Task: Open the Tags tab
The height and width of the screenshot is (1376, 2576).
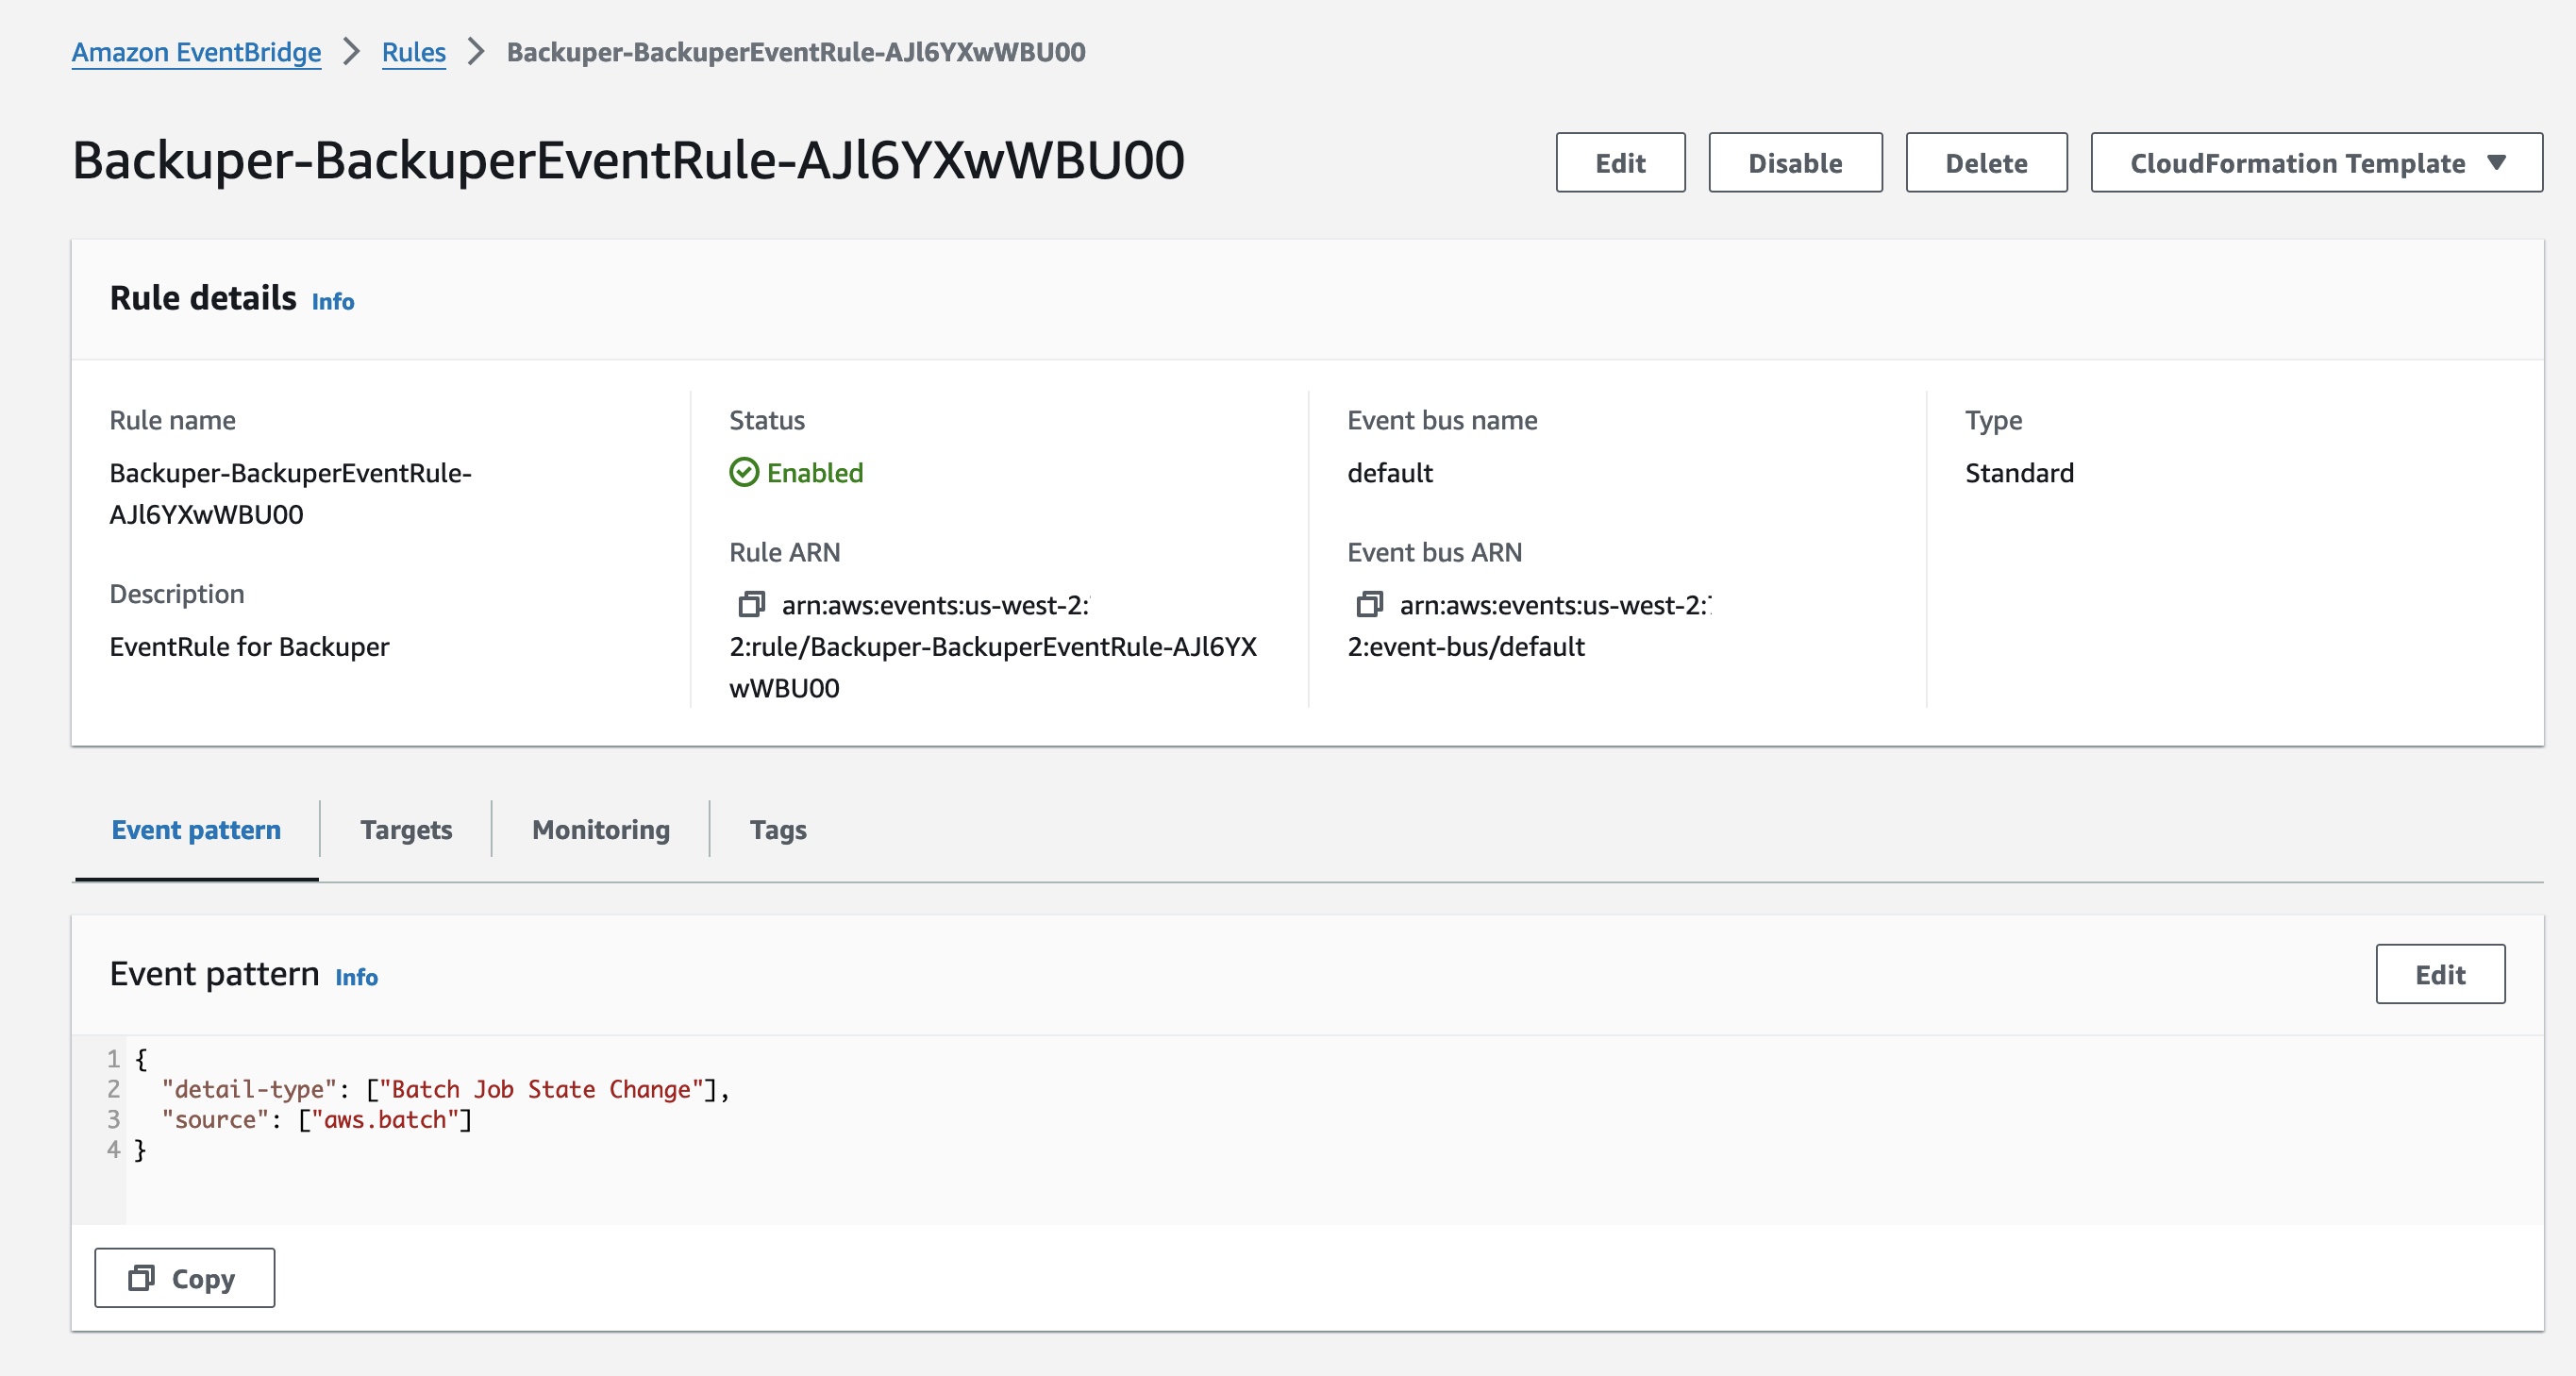Action: pyautogui.click(x=778, y=830)
